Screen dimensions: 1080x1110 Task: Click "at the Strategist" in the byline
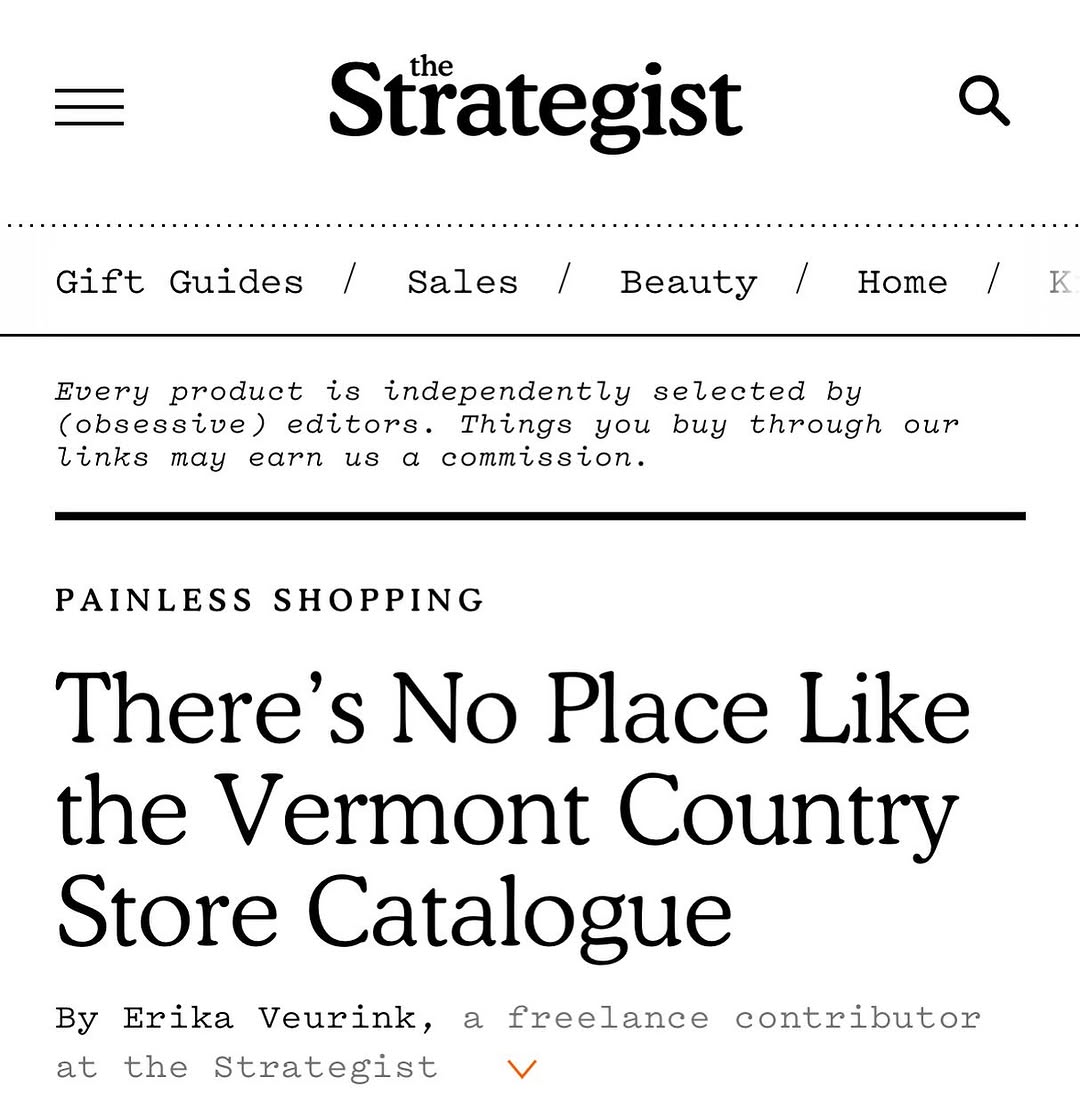coord(246,1067)
